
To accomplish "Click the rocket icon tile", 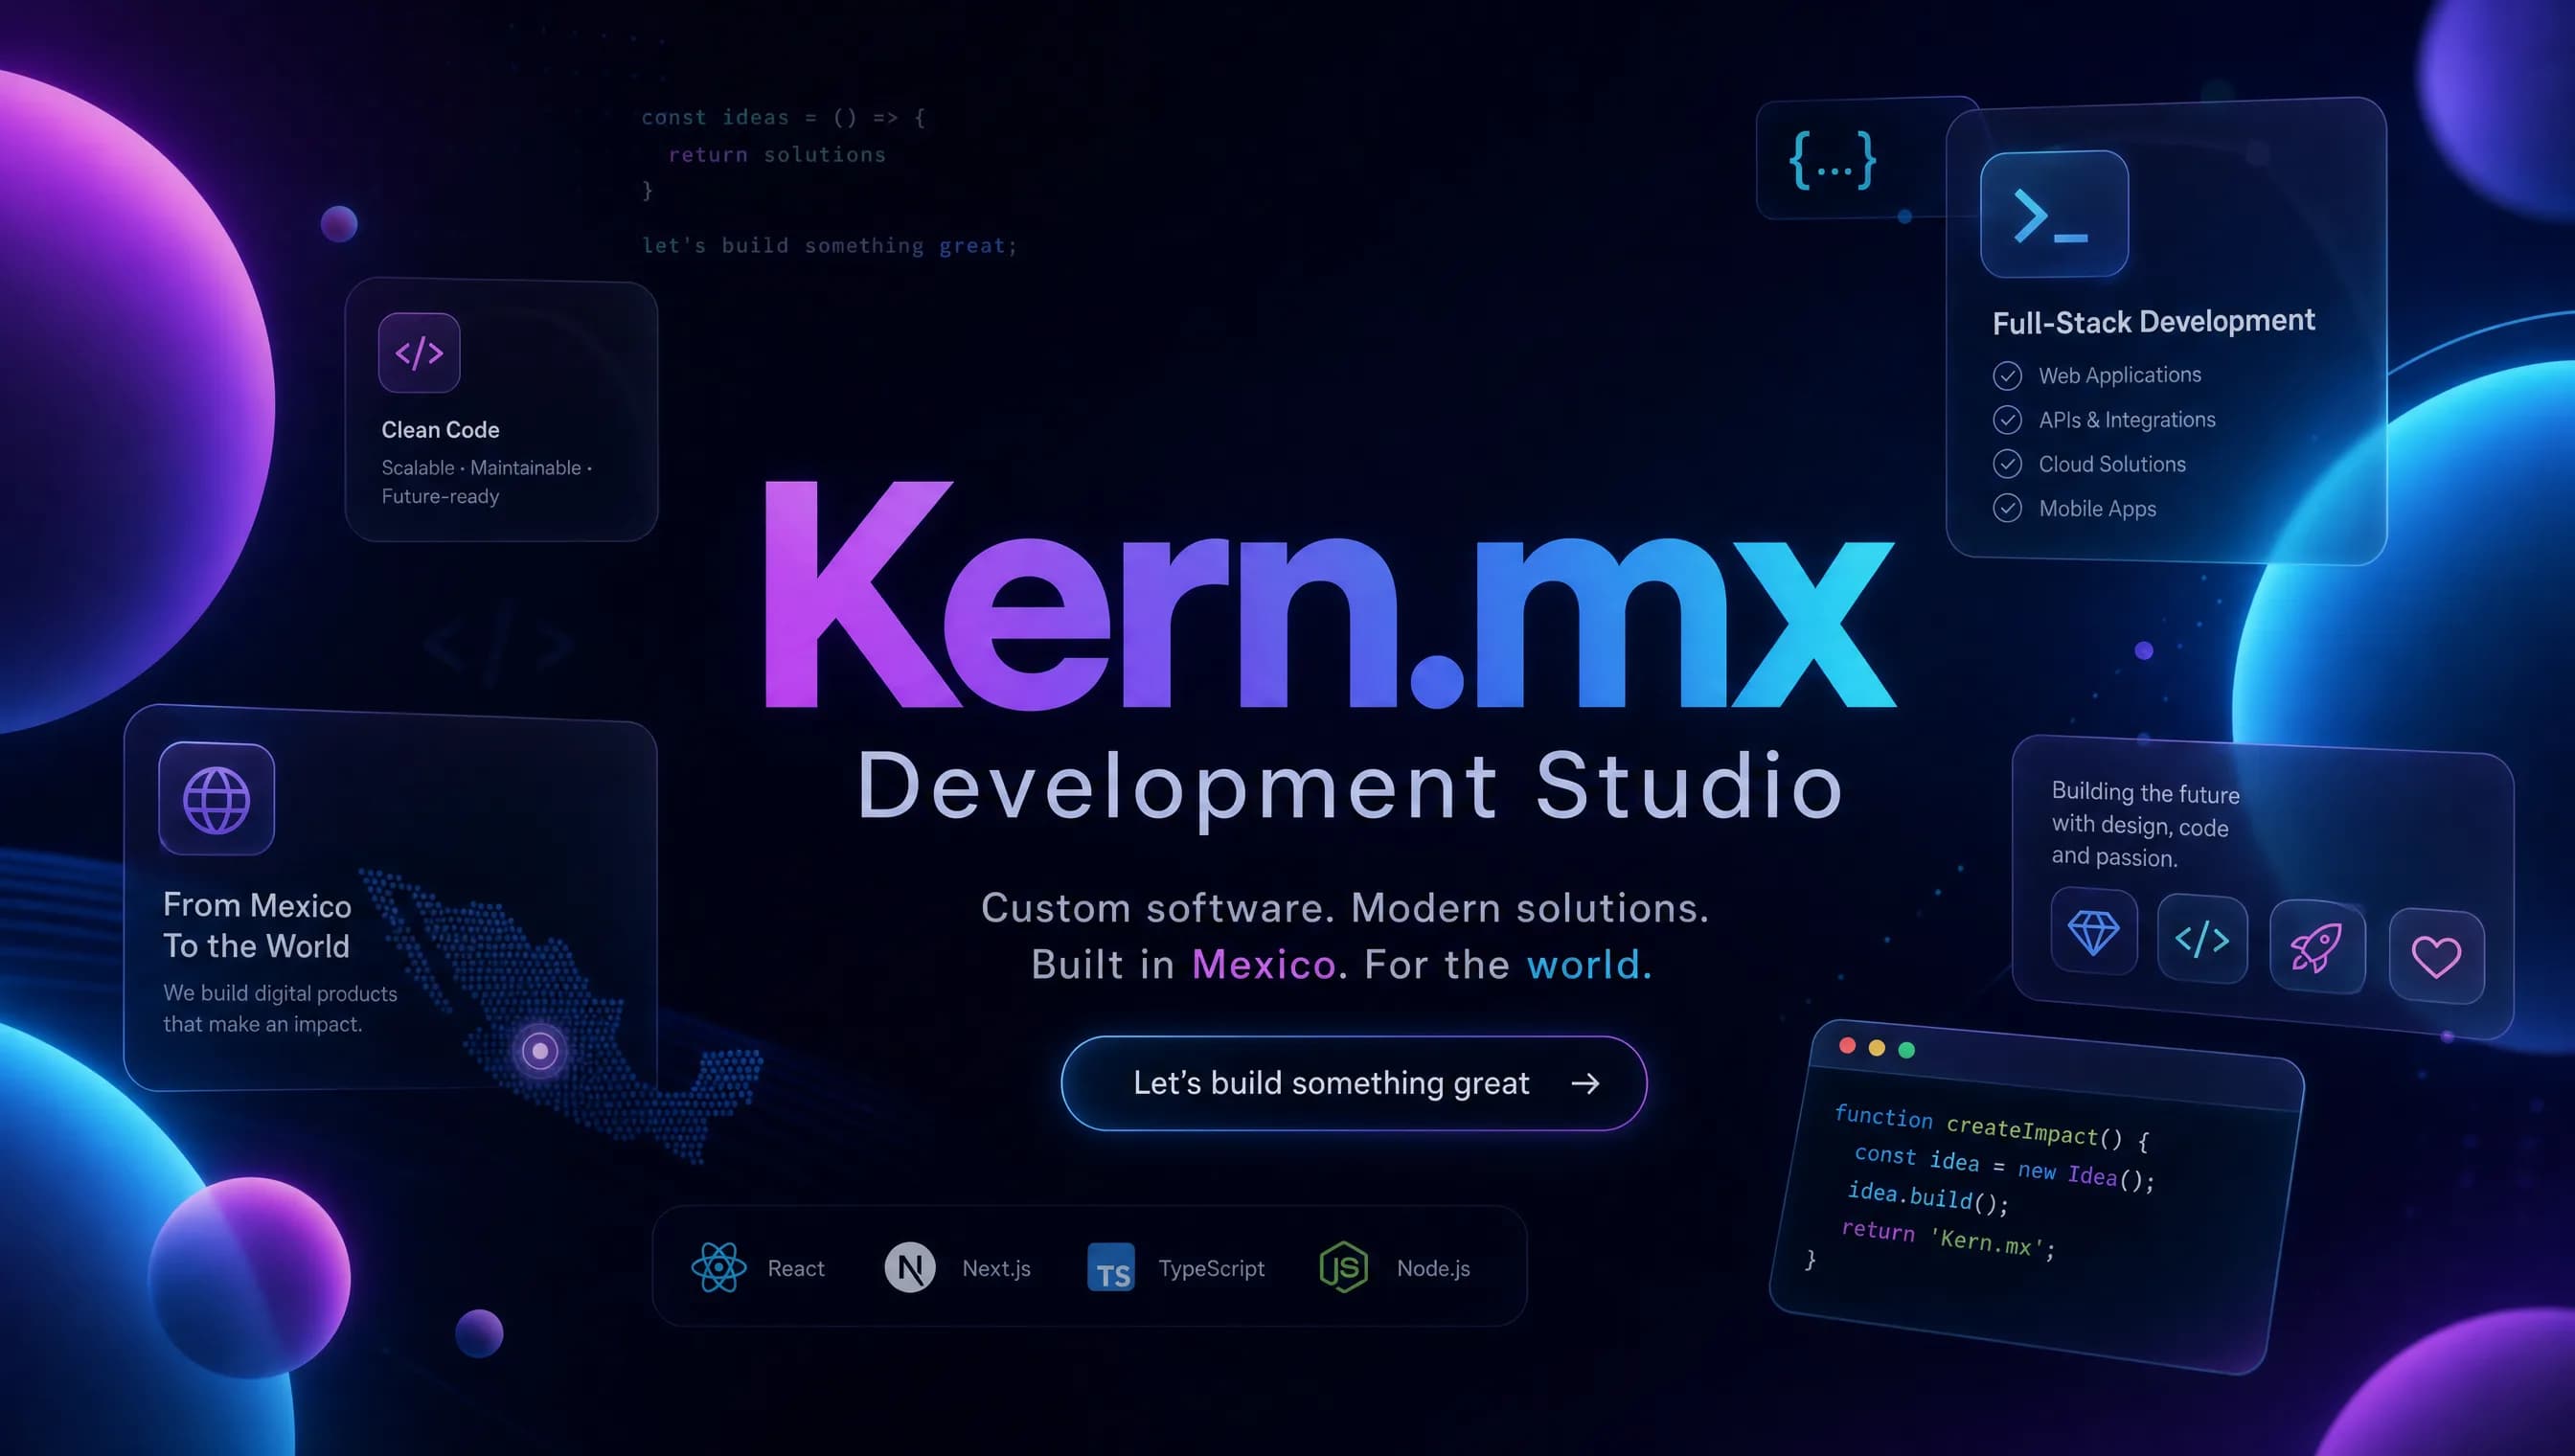I will [x=2317, y=947].
